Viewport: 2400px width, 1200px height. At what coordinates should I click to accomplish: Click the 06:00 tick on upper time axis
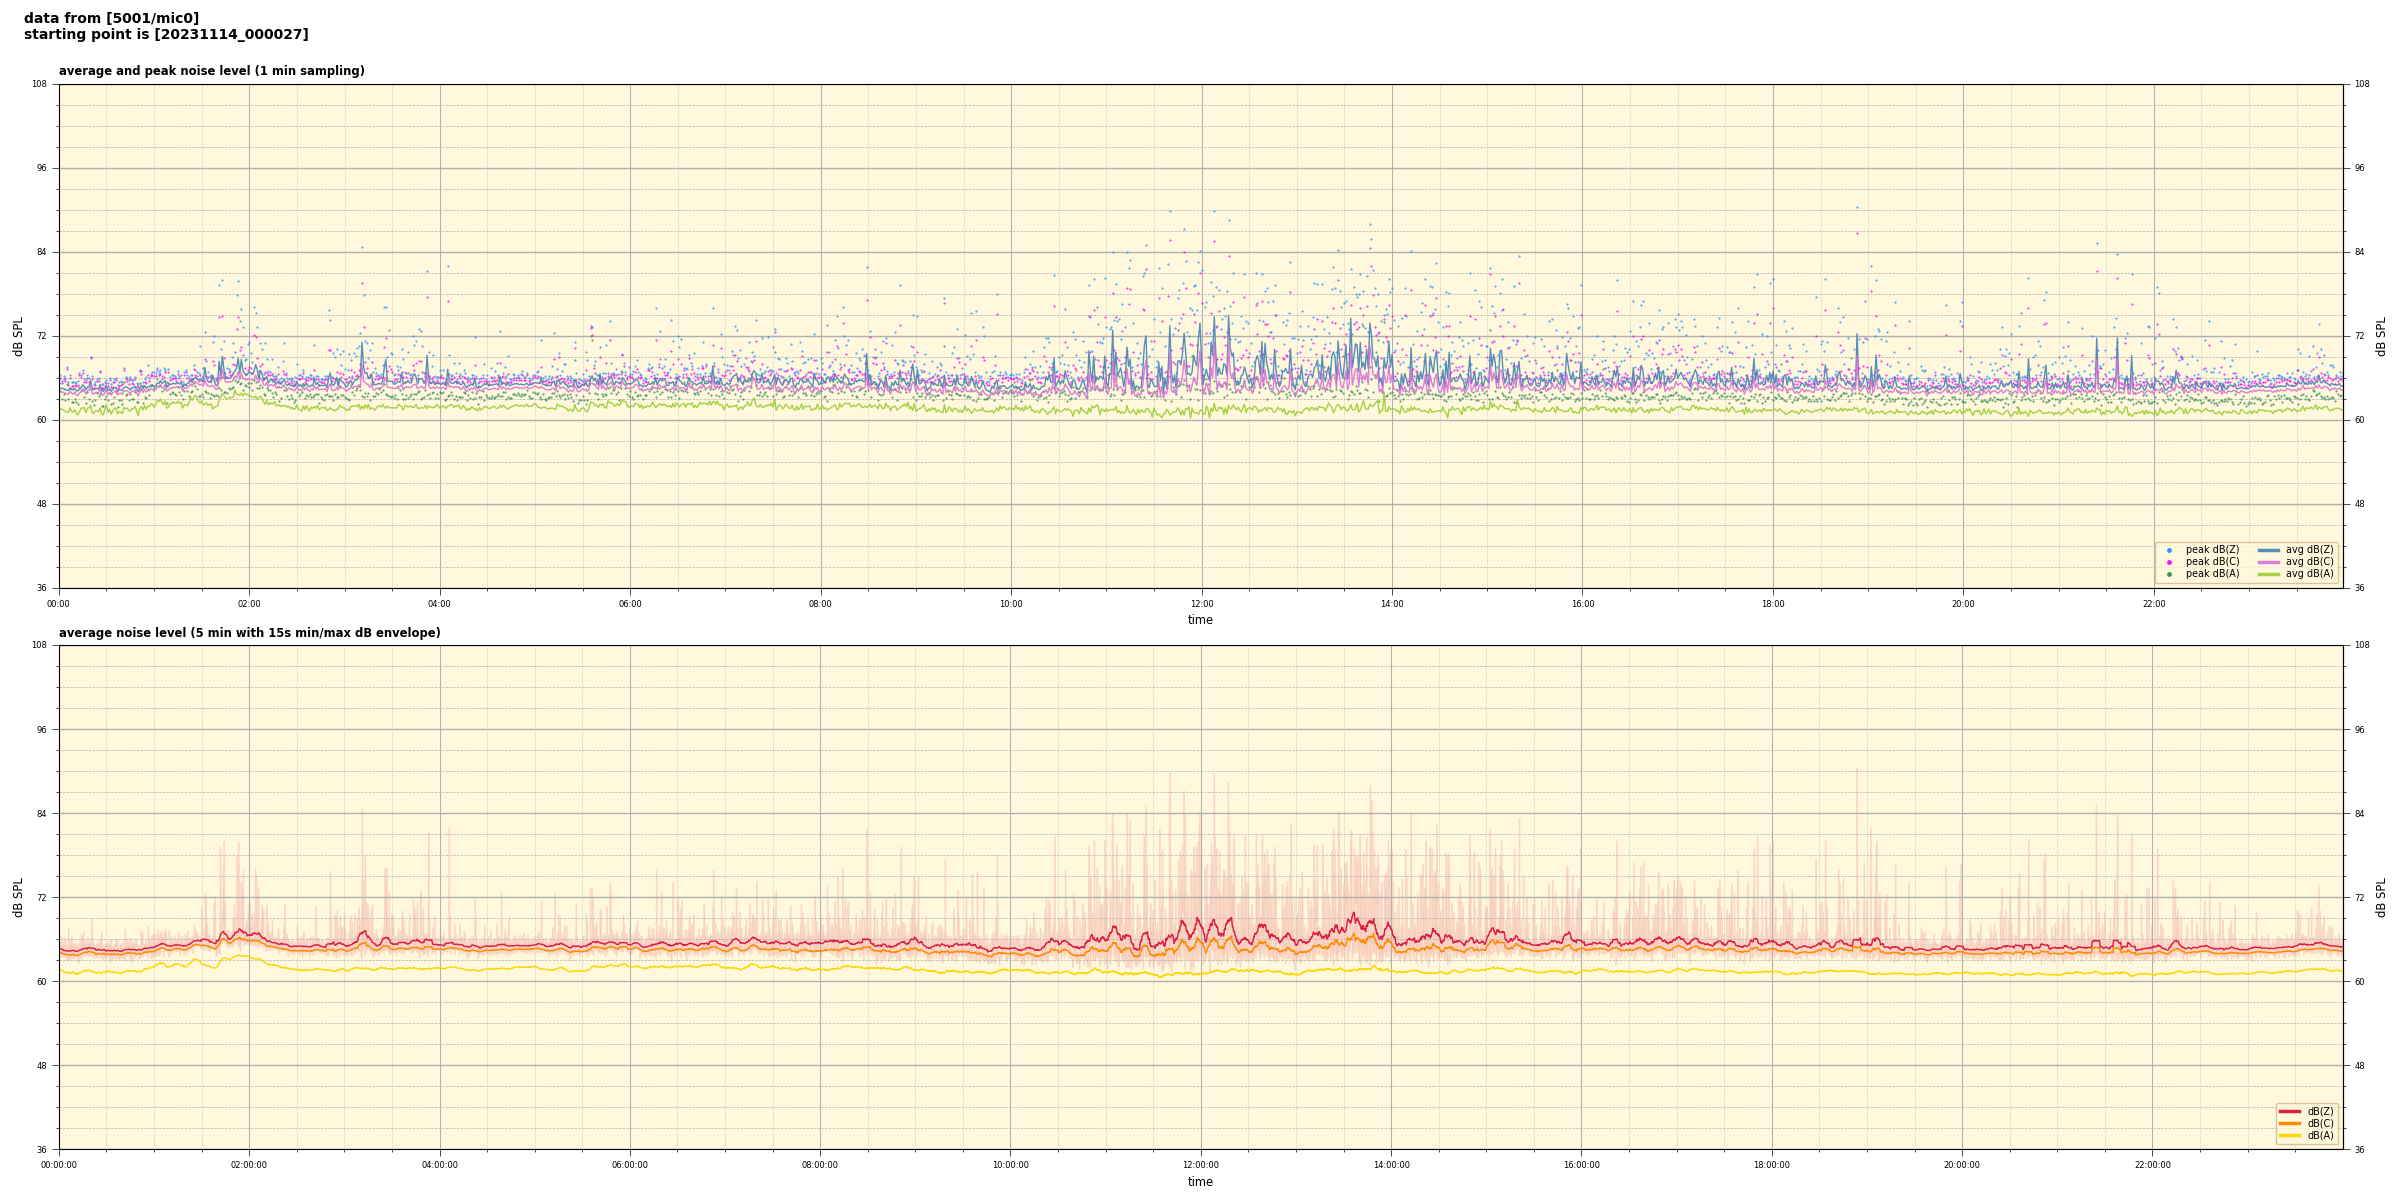(630, 604)
